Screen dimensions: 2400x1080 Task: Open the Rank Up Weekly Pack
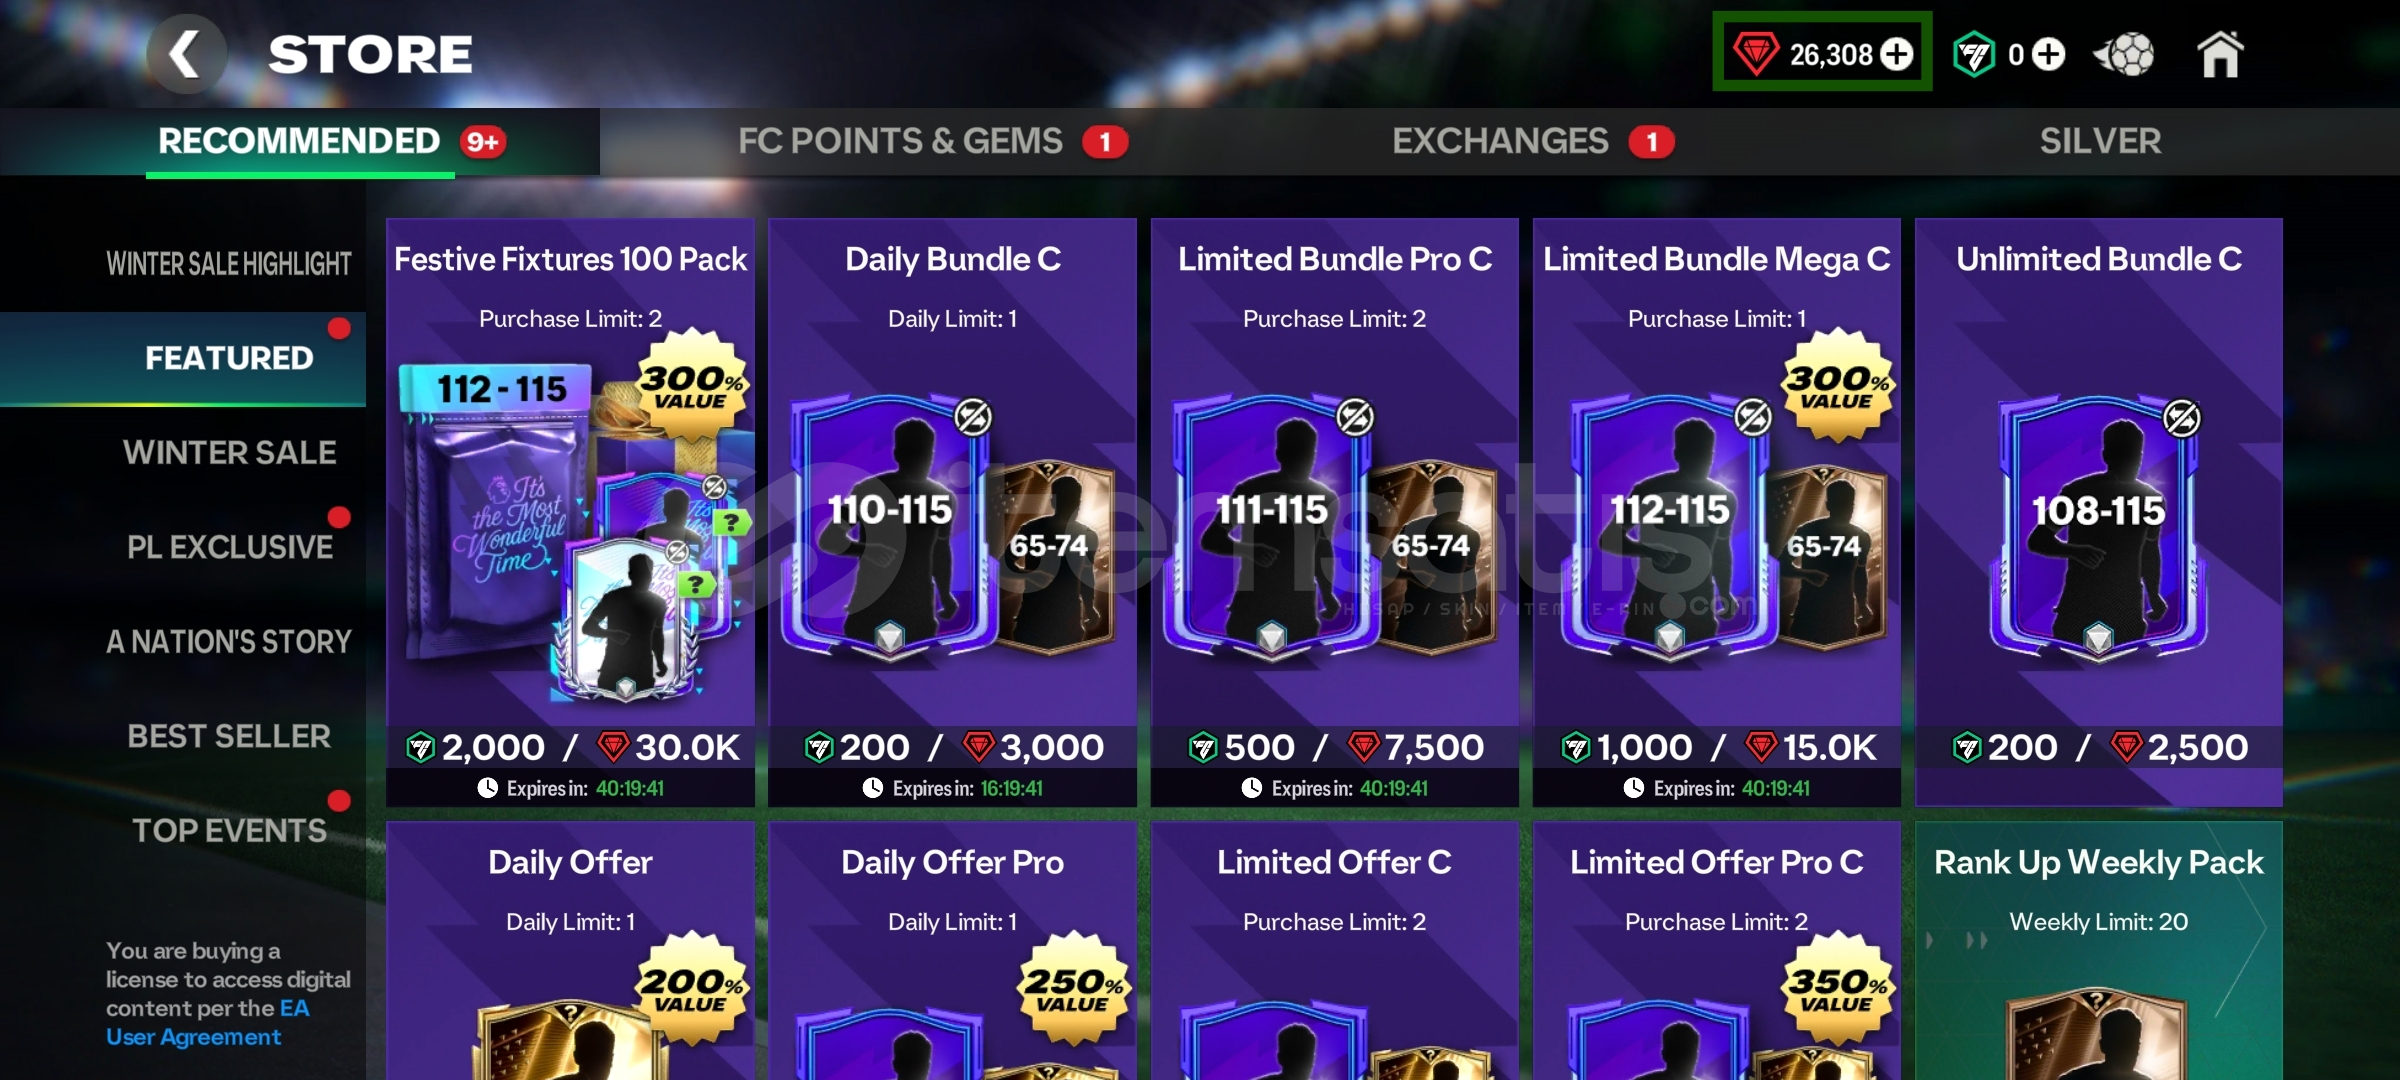[2099, 950]
